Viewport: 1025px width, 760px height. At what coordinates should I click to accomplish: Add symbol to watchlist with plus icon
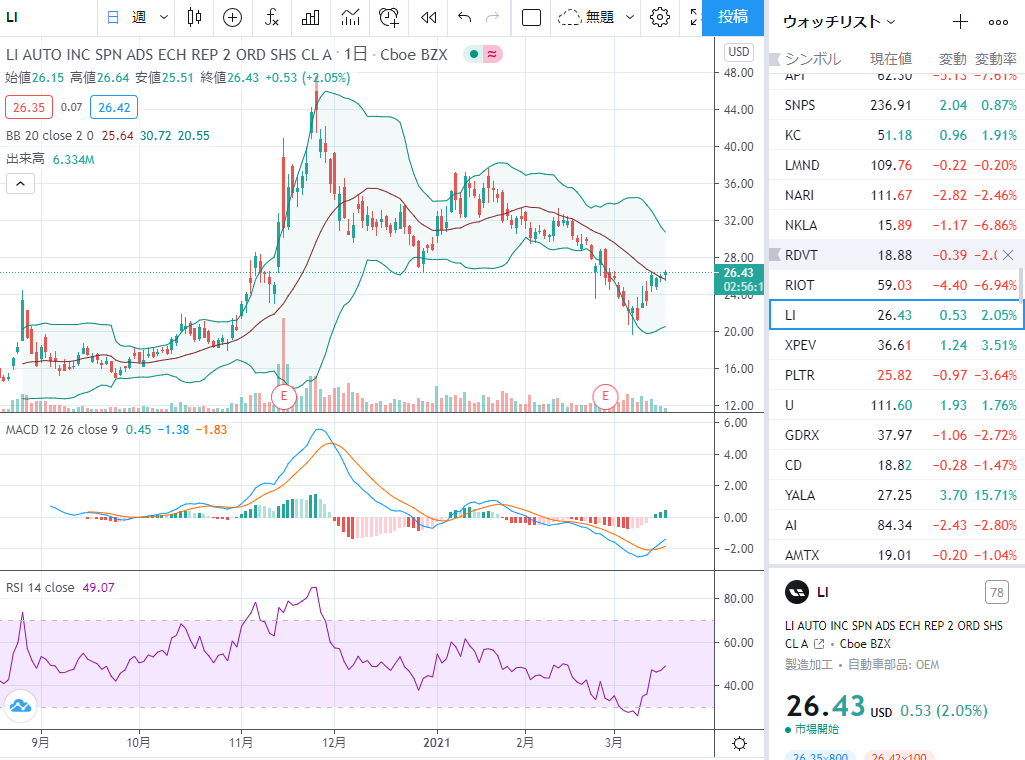pyautogui.click(x=960, y=22)
